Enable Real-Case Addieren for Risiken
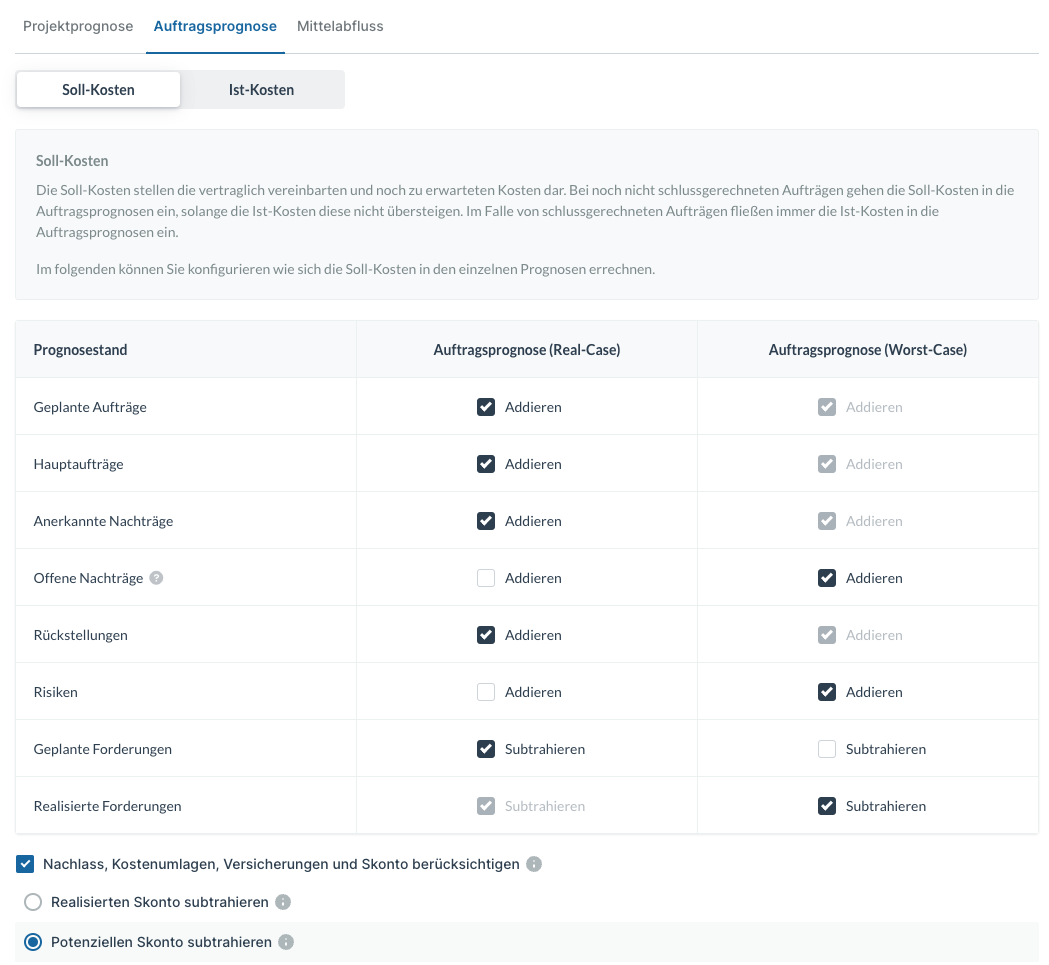 (486, 692)
